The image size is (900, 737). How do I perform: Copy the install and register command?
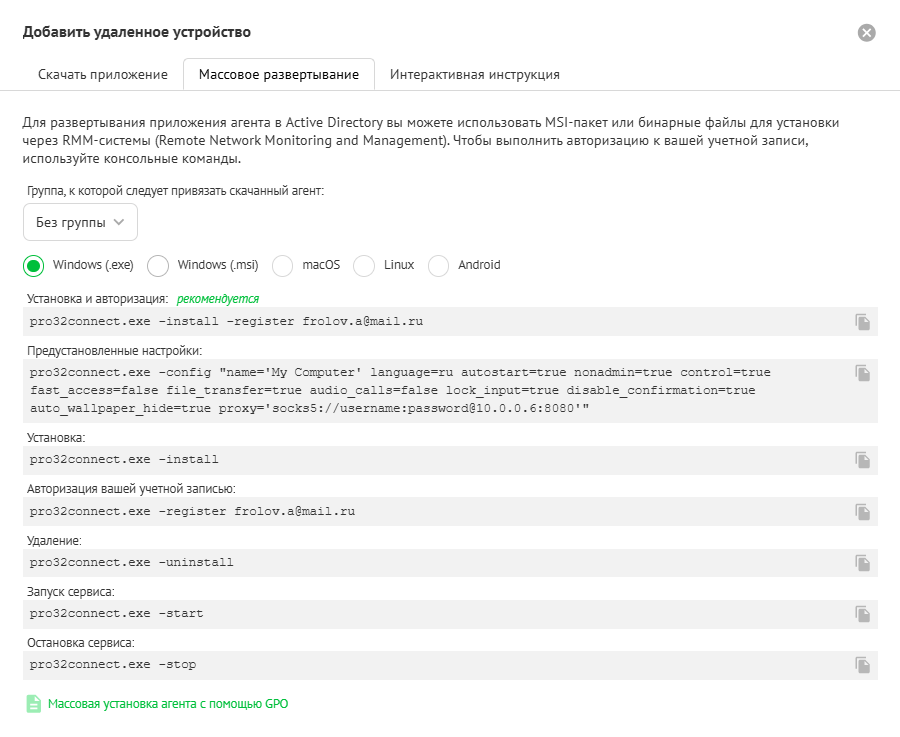(862, 321)
